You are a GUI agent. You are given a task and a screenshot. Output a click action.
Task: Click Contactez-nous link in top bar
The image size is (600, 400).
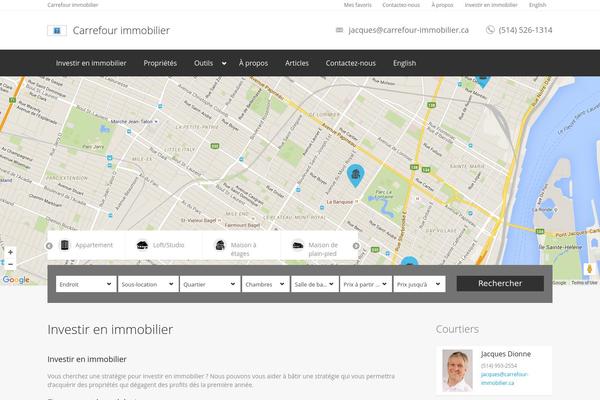point(401,5)
